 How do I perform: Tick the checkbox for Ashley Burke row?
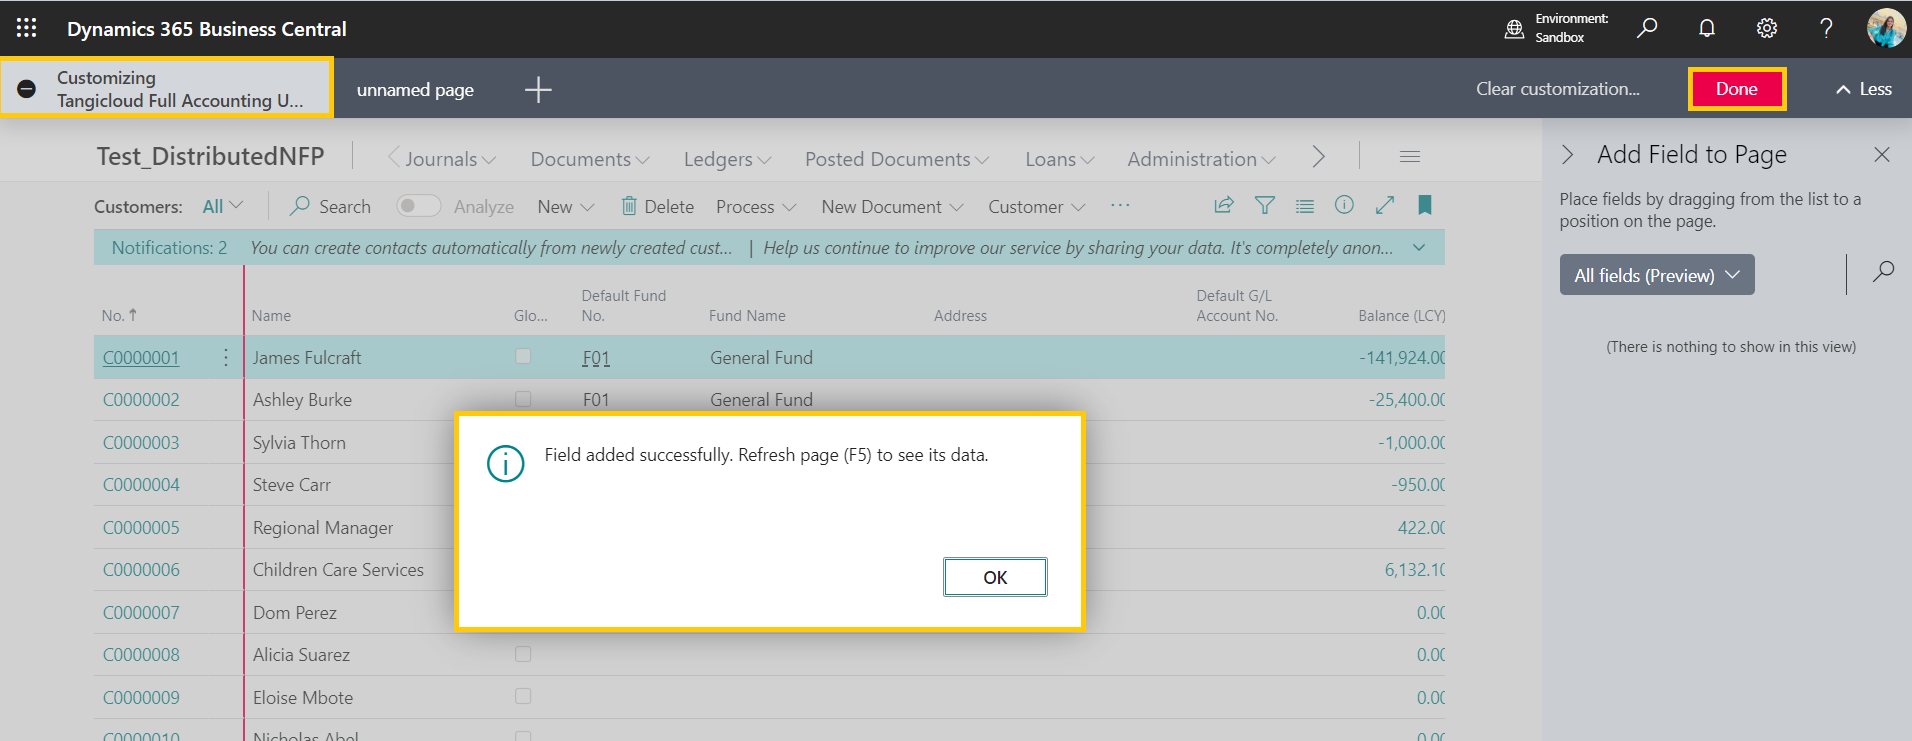(523, 399)
